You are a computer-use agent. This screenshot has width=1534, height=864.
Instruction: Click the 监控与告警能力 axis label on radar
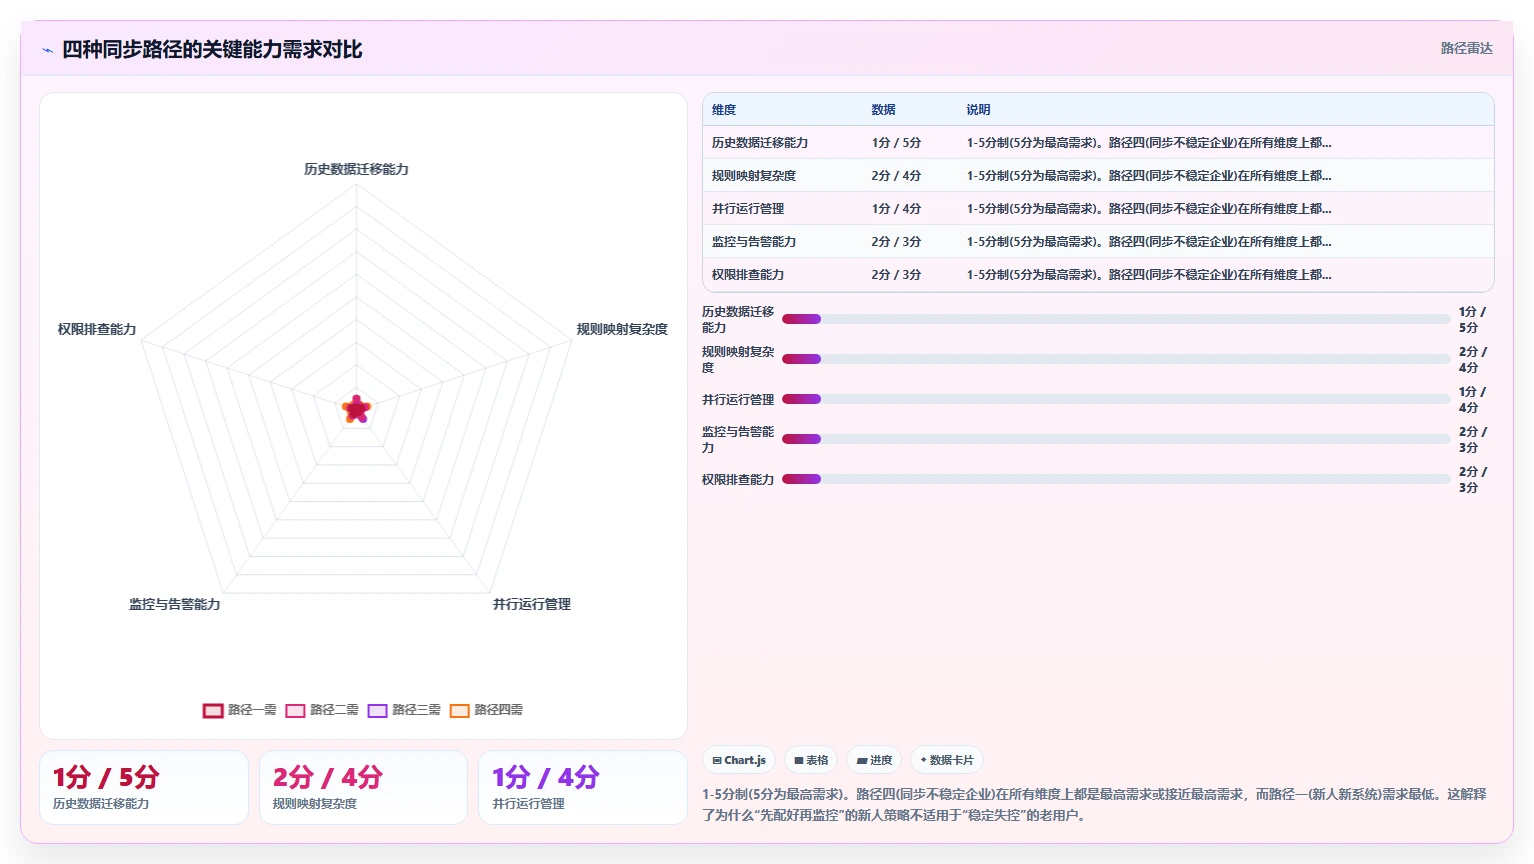tap(175, 605)
